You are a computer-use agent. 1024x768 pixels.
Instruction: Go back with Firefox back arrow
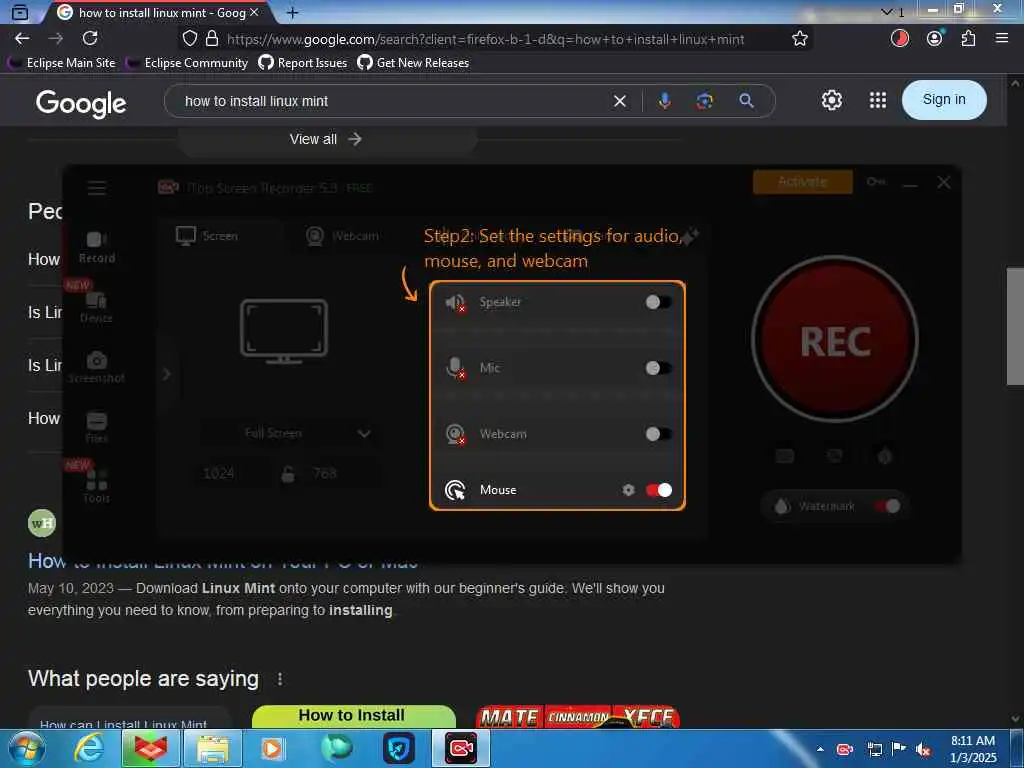pyautogui.click(x=22, y=39)
